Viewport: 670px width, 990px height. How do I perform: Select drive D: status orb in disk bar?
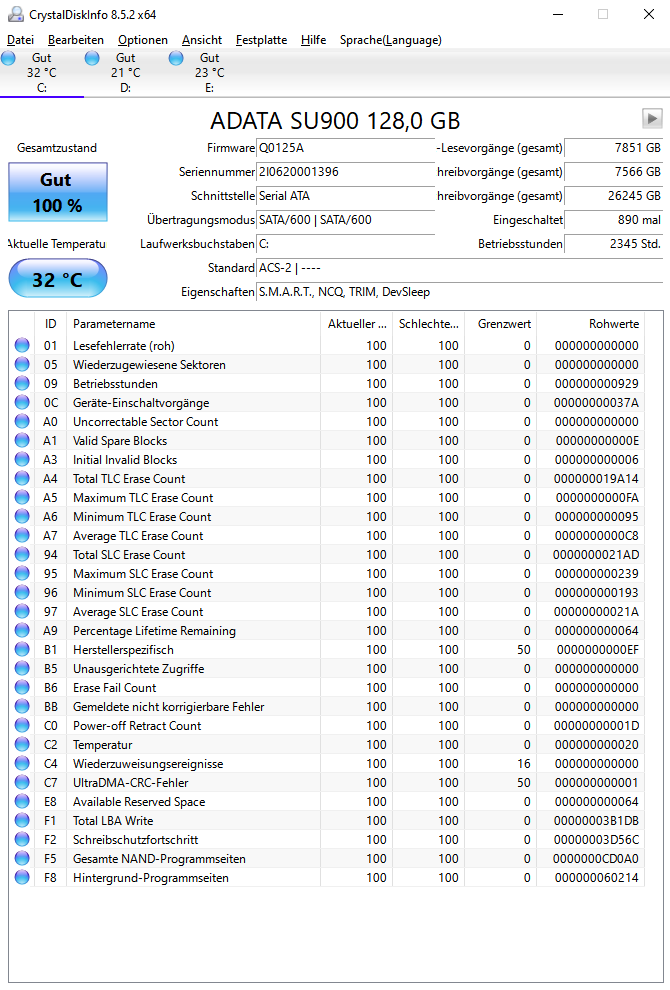tap(92, 58)
